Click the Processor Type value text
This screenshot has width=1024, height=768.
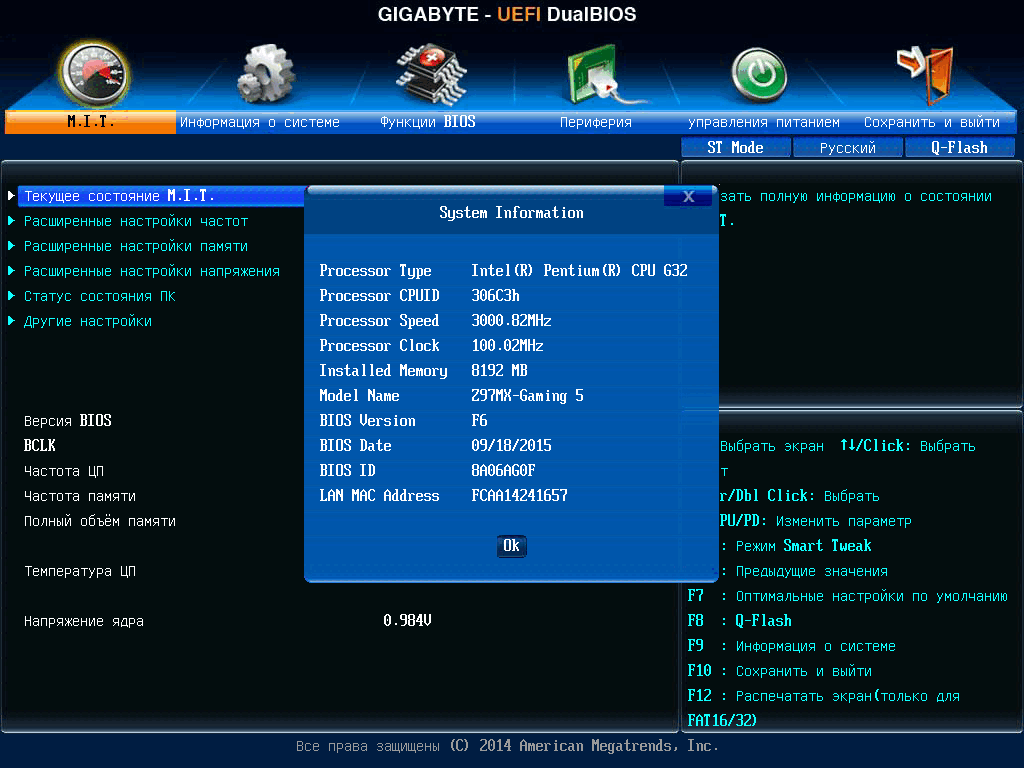(x=579, y=270)
